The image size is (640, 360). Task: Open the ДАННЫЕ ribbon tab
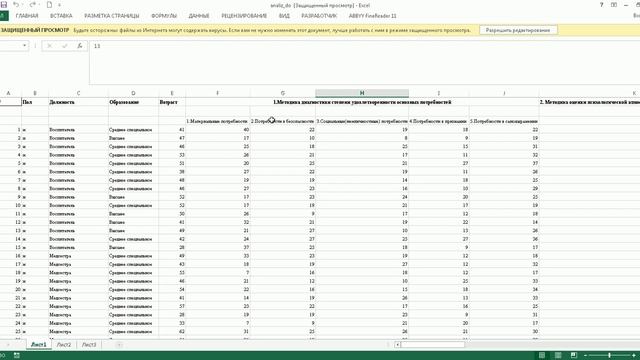coord(199,16)
